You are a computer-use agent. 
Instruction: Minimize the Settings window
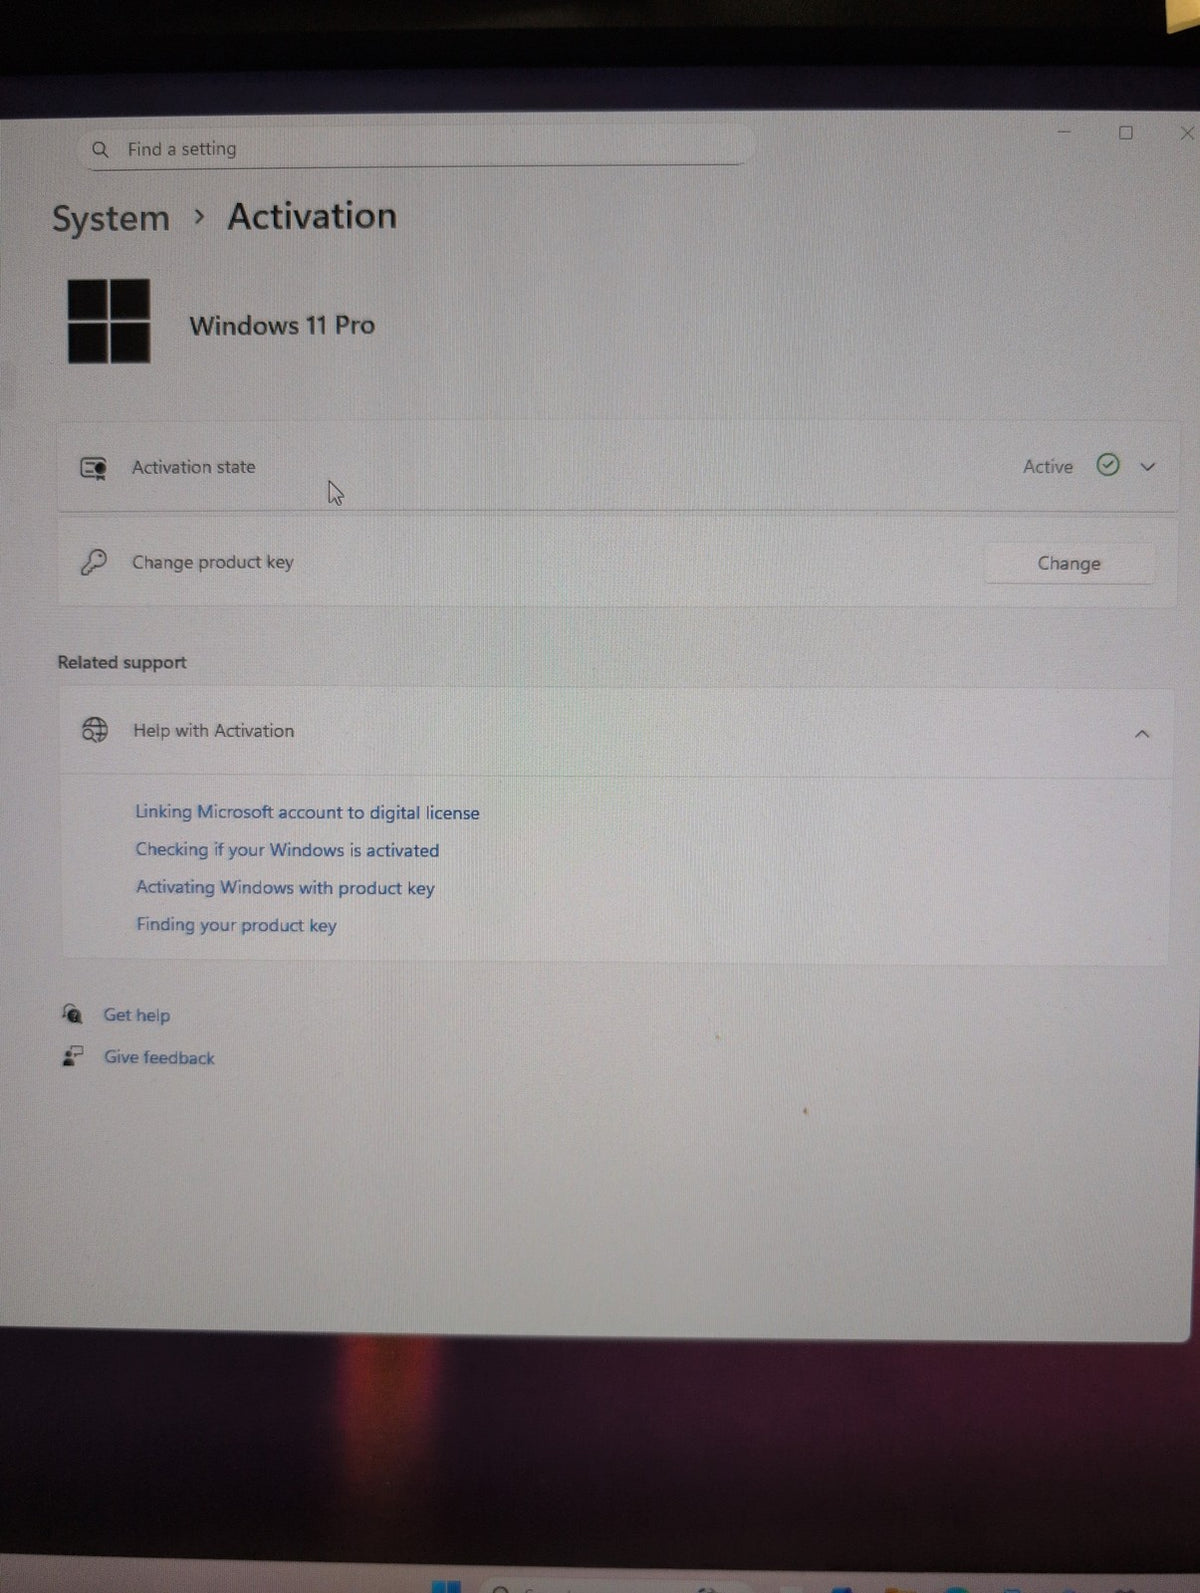click(1064, 132)
